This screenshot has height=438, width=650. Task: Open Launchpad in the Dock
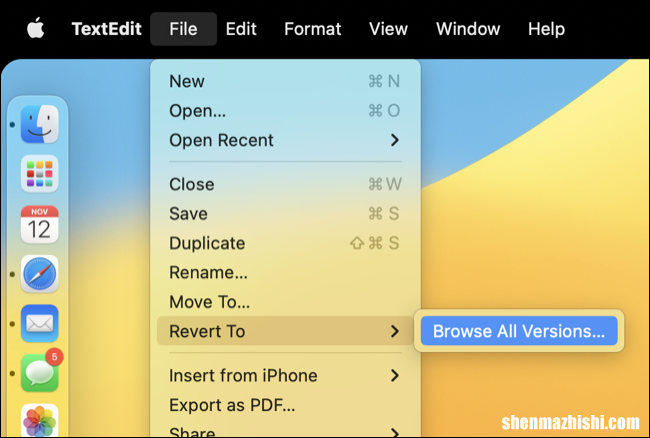click(x=40, y=174)
